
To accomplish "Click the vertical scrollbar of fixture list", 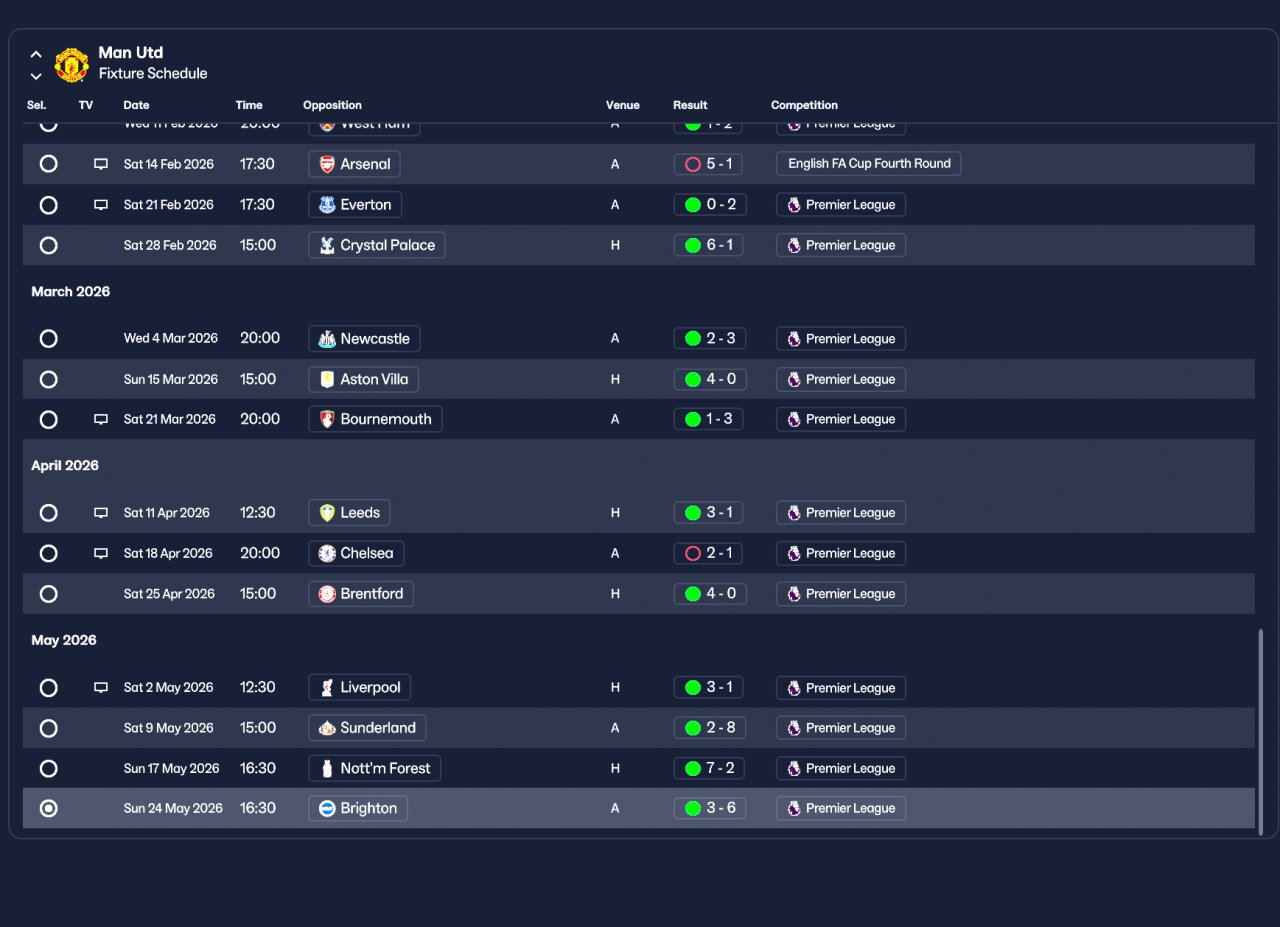I will pos(1260,731).
